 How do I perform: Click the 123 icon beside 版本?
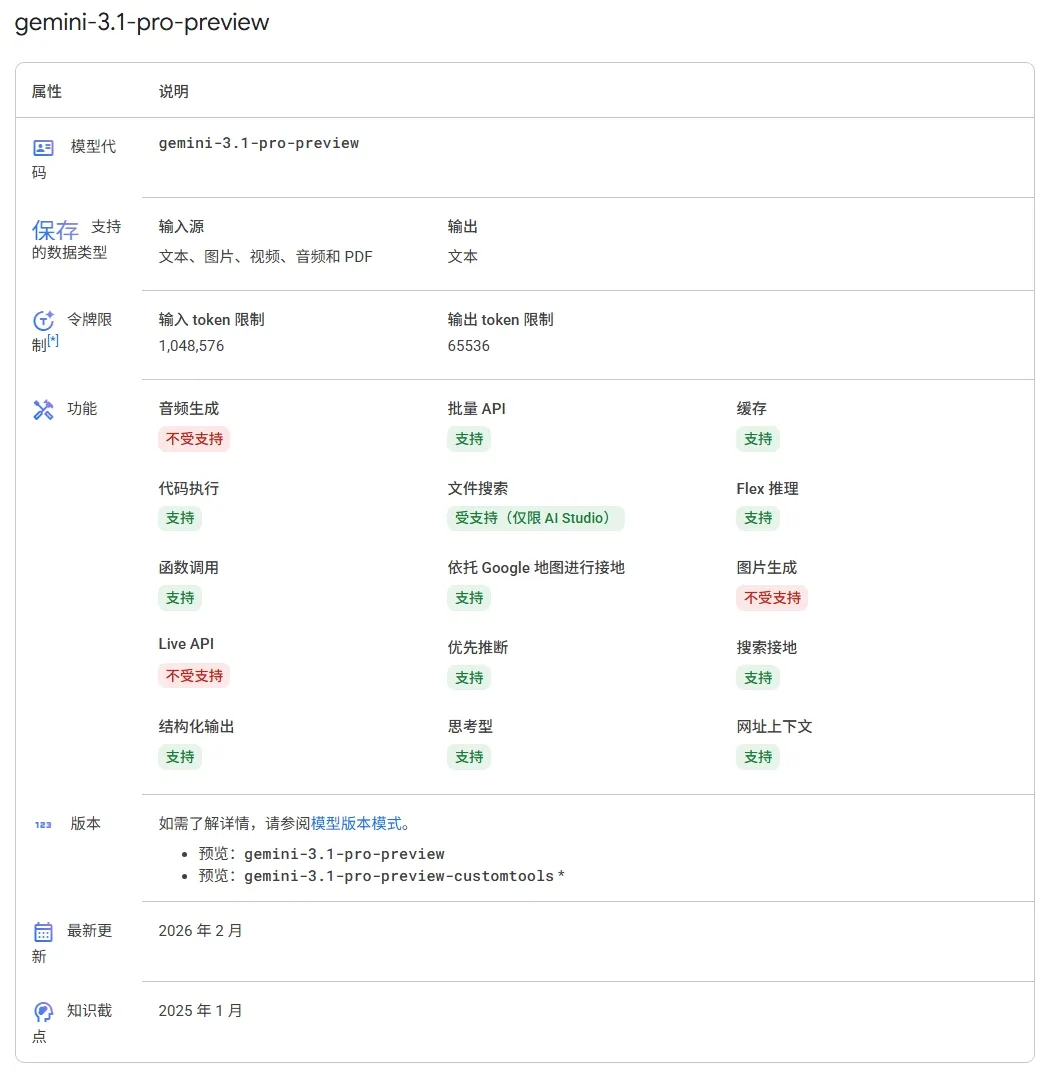coord(42,824)
